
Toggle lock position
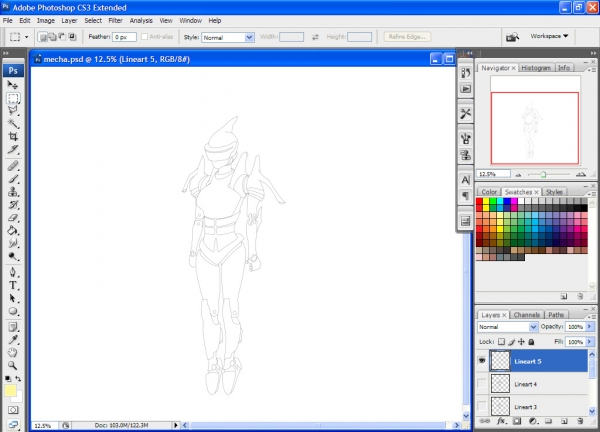[x=521, y=342]
